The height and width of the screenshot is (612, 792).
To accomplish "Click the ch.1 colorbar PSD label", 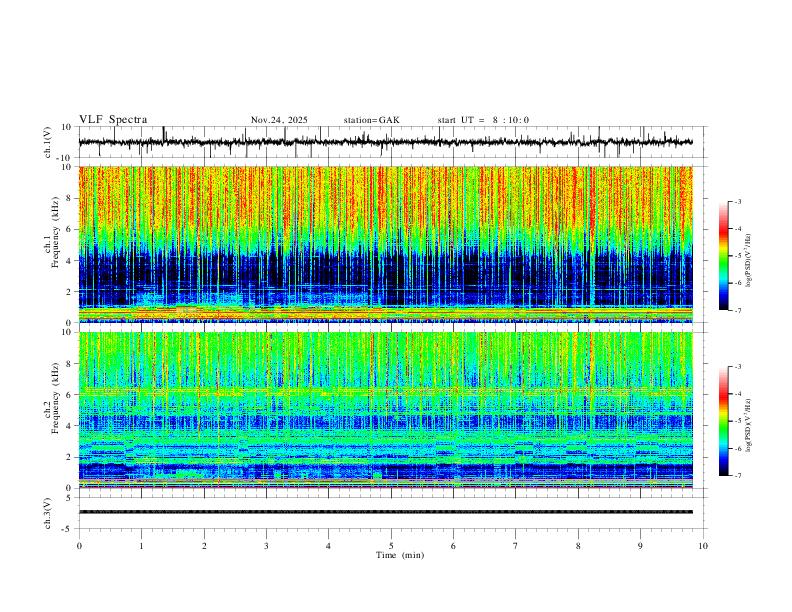I will [749, 261].
